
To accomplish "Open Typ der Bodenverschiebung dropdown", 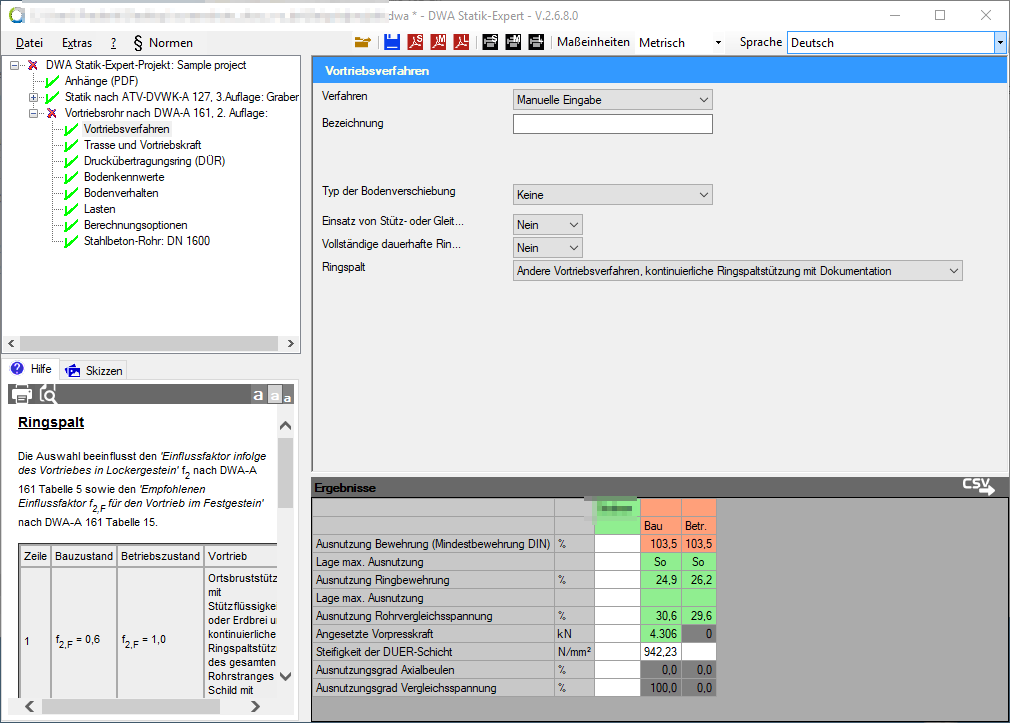I will point(612,195).
